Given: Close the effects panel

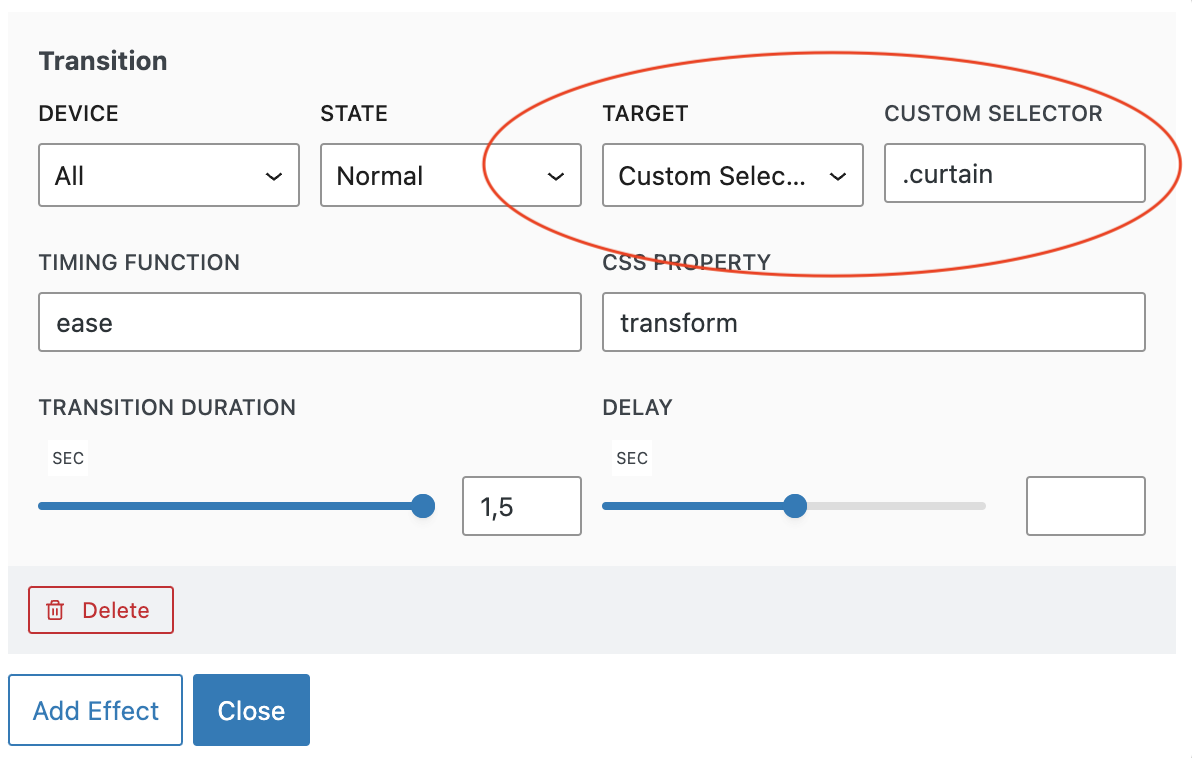Looking at the screenshot, I should pyautogui.click(x=251, y=711).
